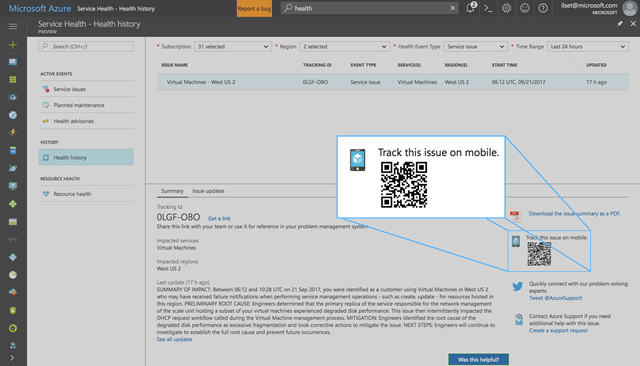This screenshot has height=366, width=640.
Task: Click the Microsoft Azure logo text
Action: pyautogui.click(x=40, y=8)
